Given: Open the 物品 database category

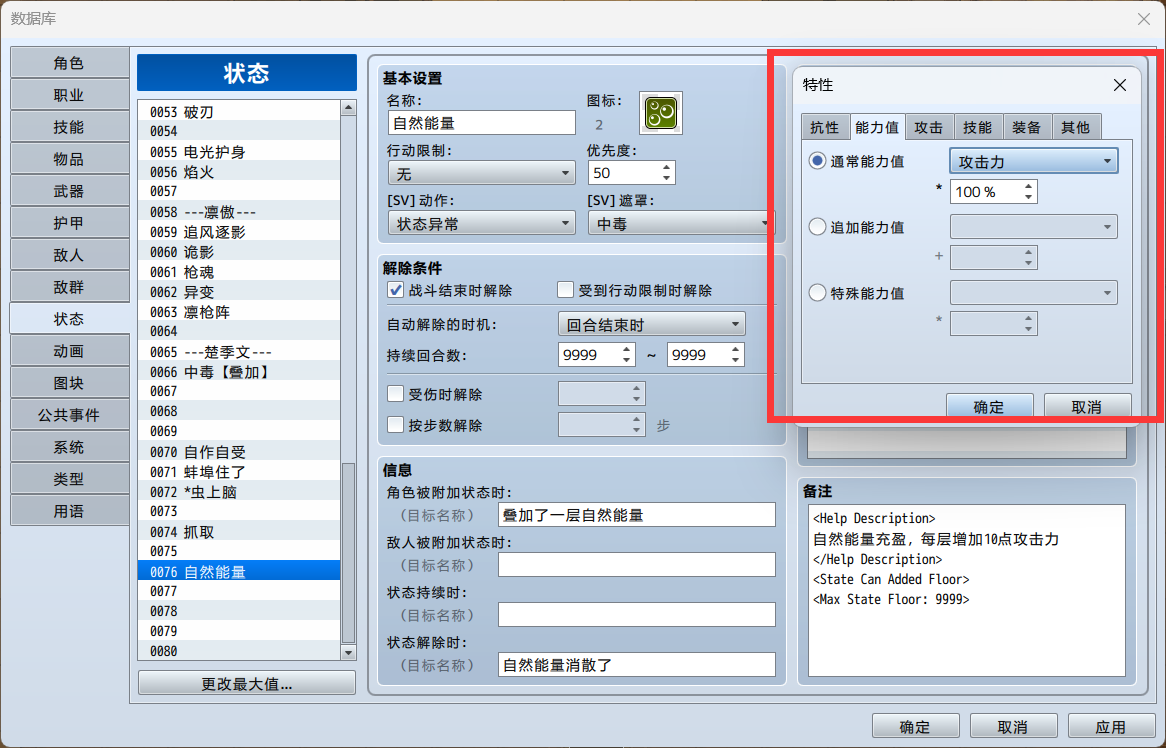Looking at the screenshot, I should (x=69, y=159).
